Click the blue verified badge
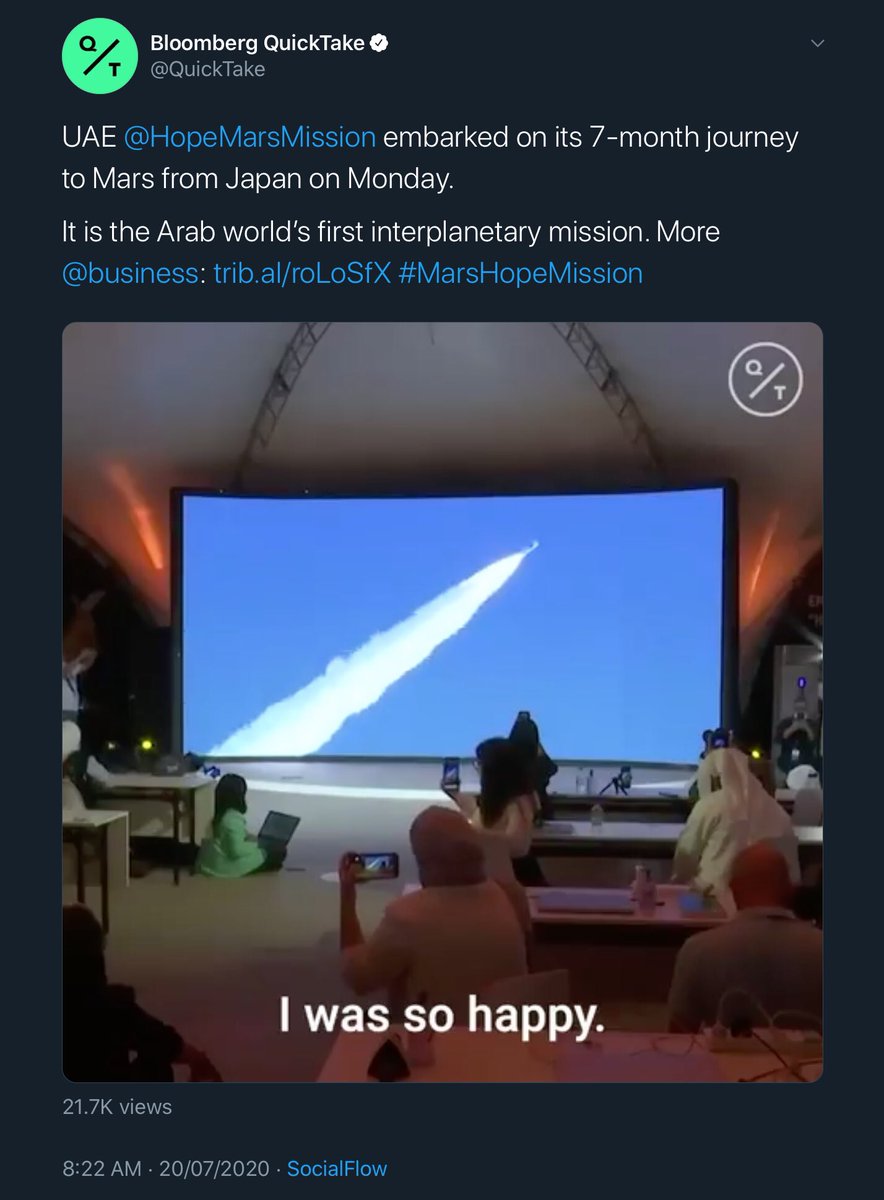The width and height of the screenshot is (884, 1200). click(380, 42)
